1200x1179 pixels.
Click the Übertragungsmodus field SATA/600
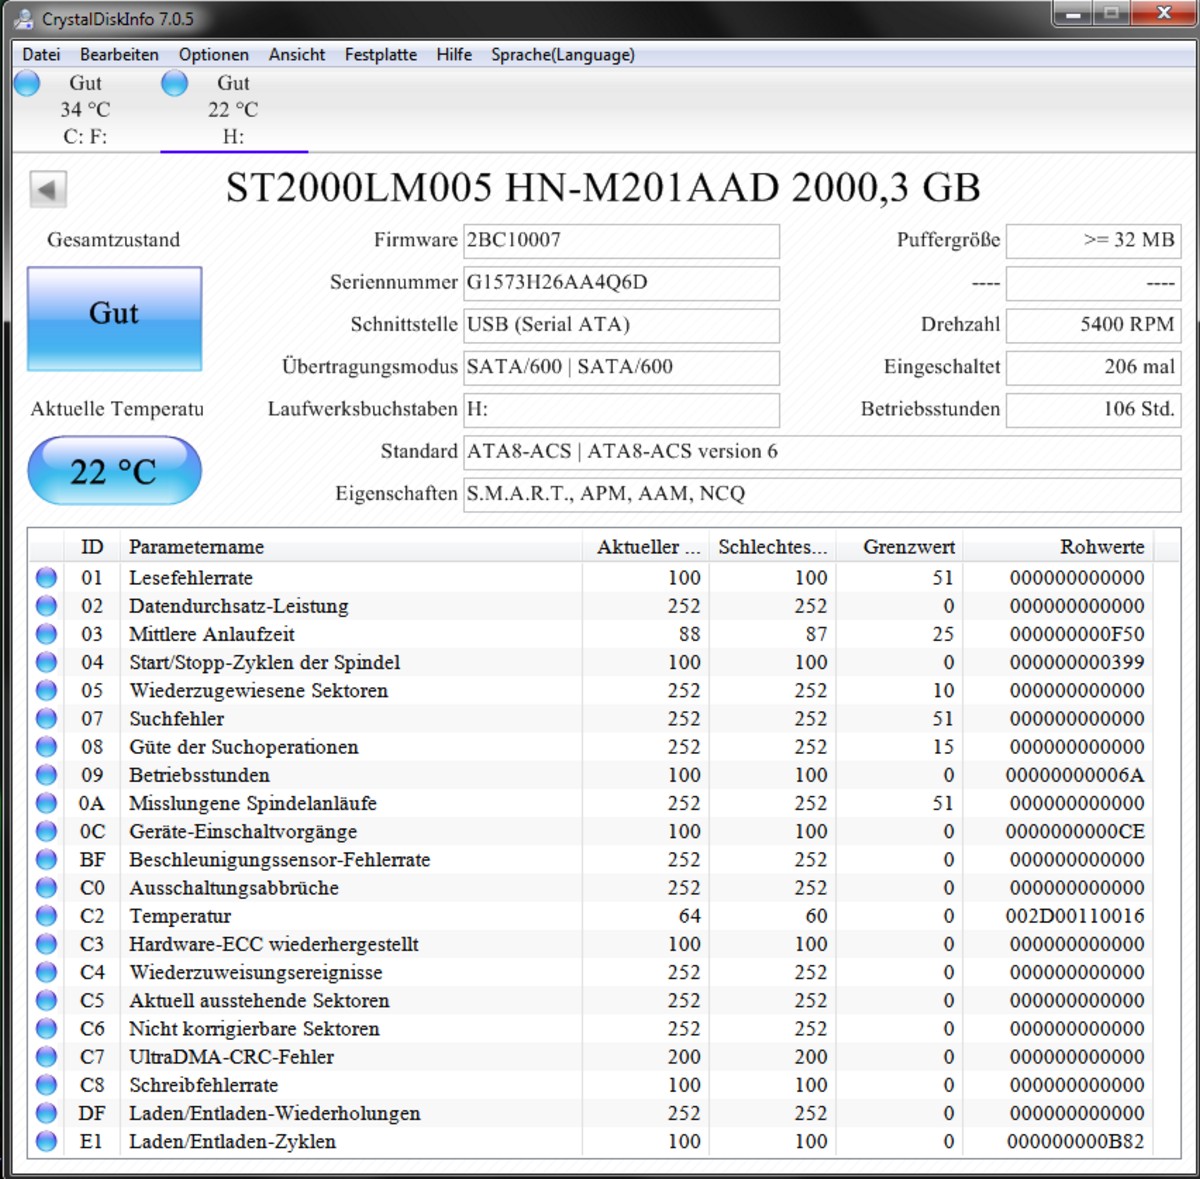(621, 367)
